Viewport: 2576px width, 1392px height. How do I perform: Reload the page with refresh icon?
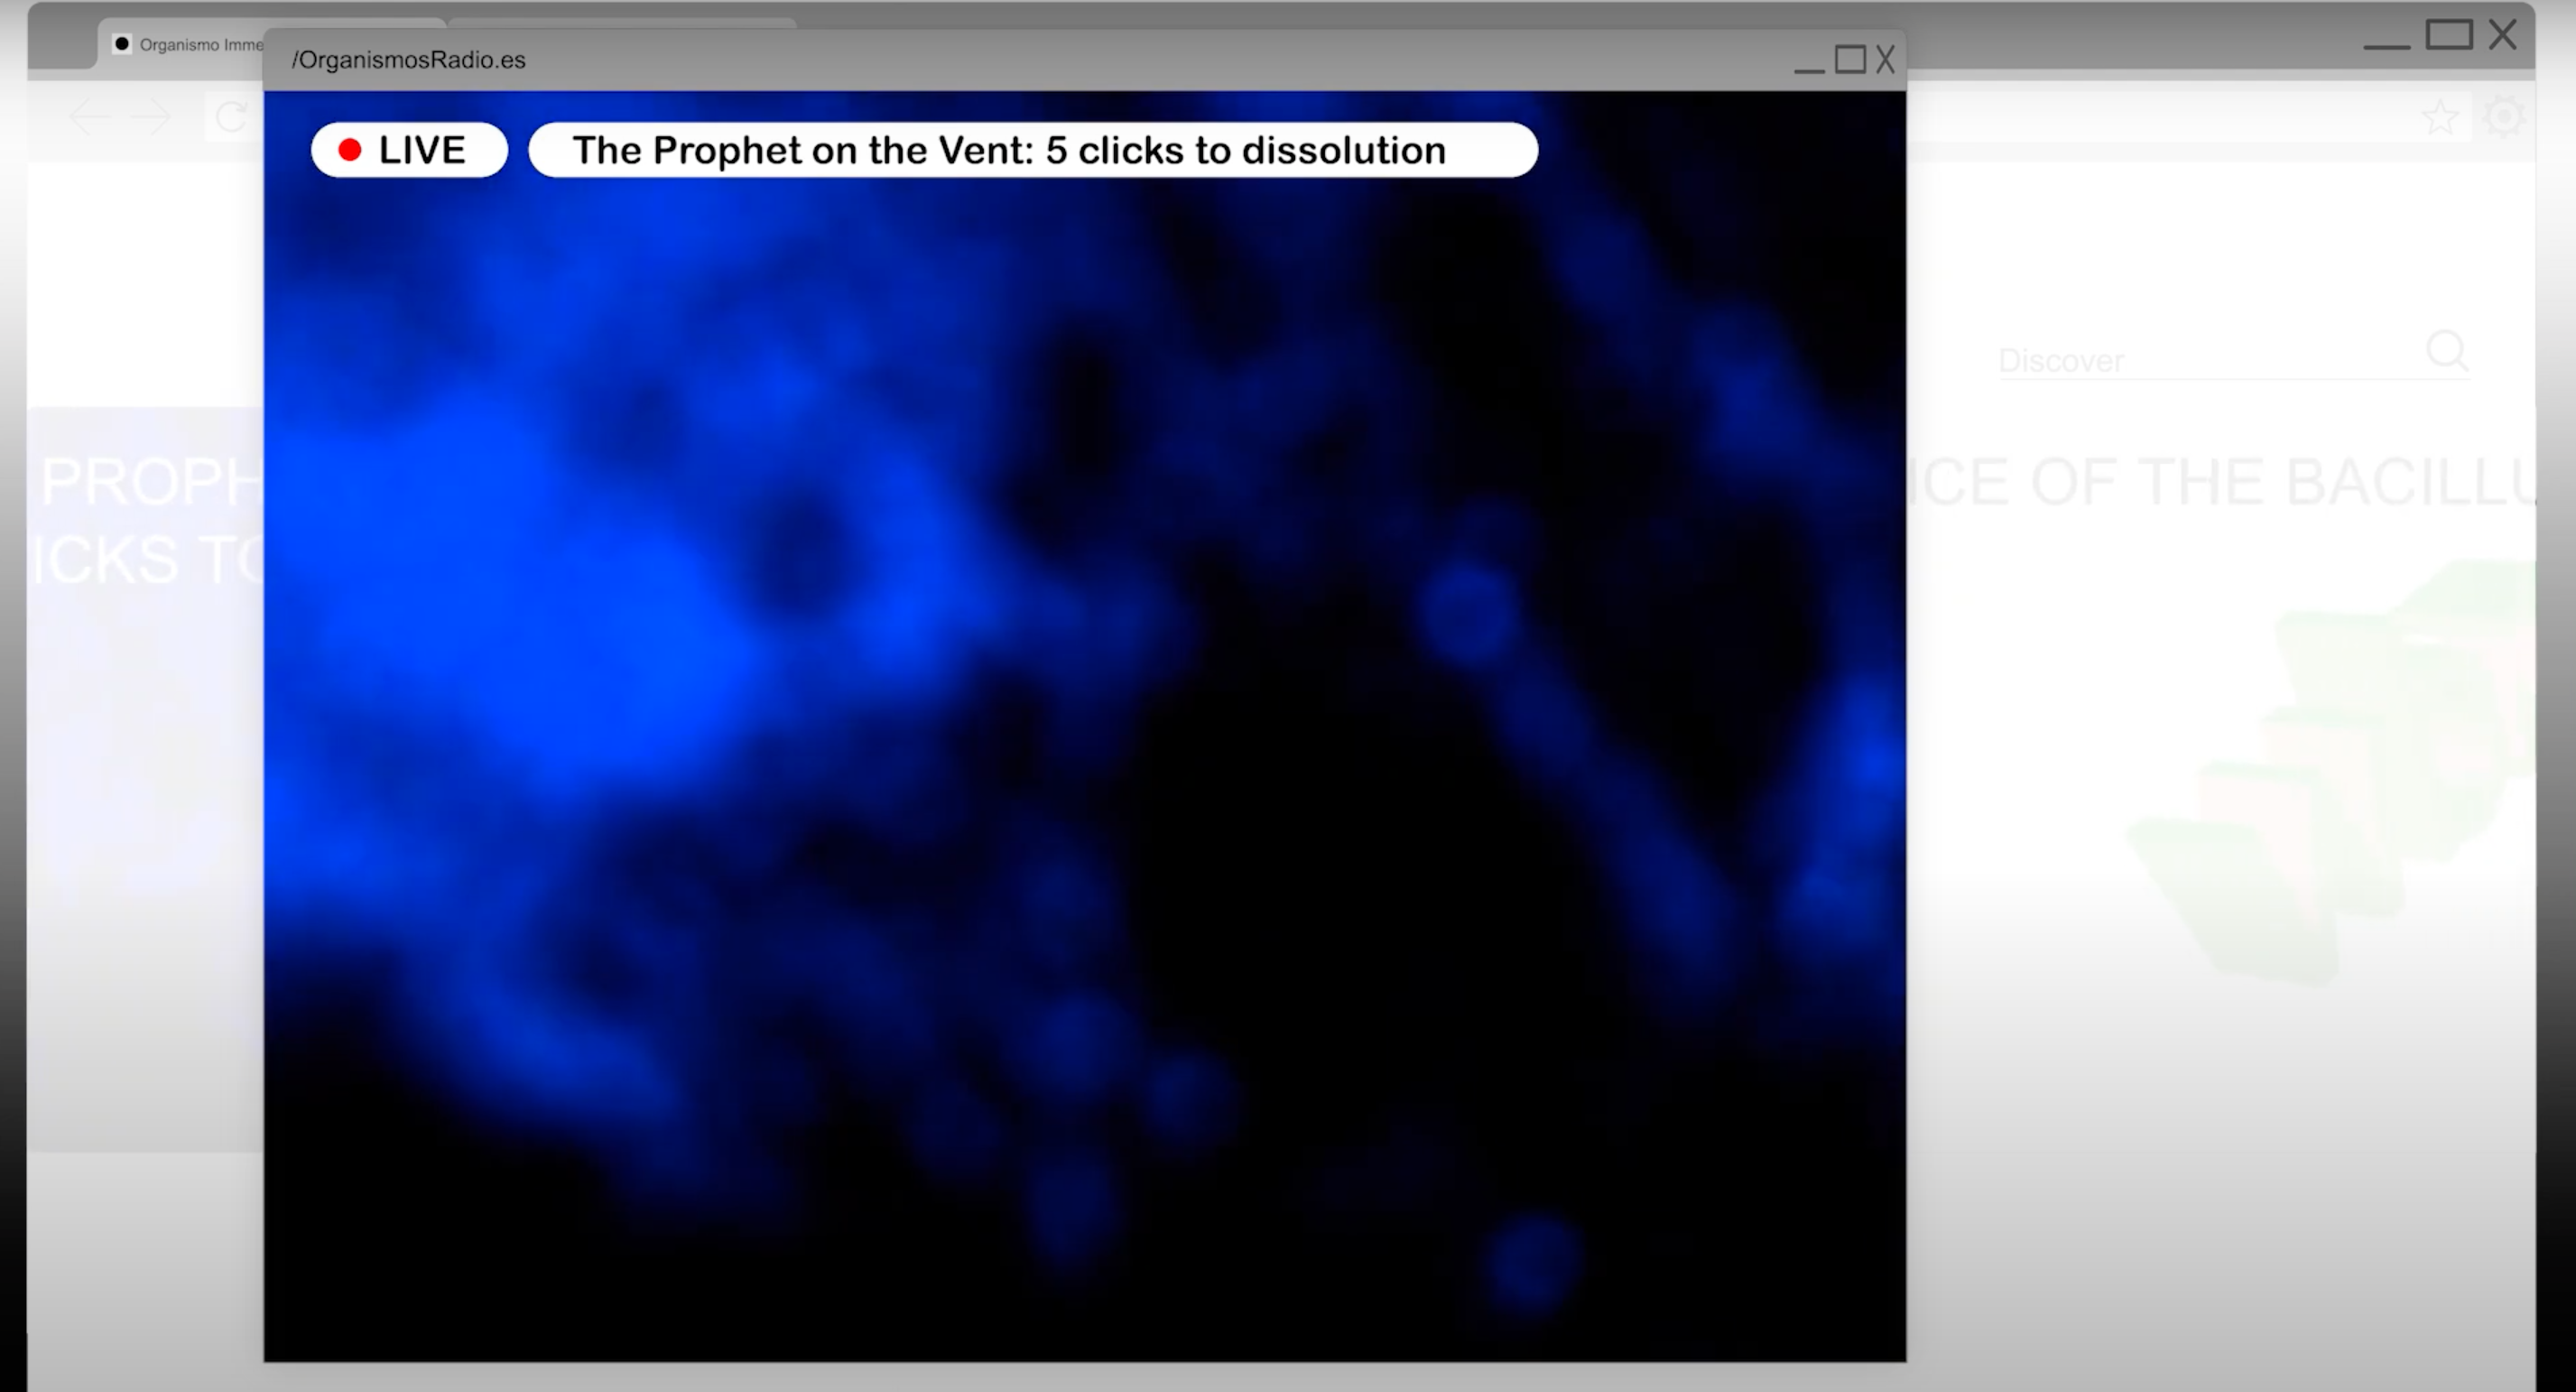point(231,117)
